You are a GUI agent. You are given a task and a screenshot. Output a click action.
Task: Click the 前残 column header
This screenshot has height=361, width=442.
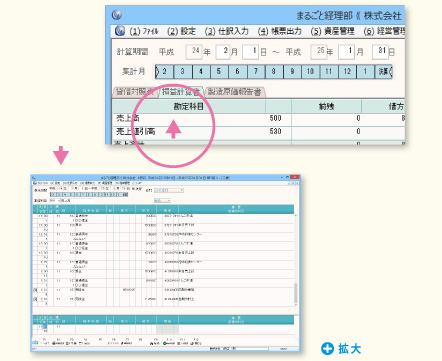pos(326,106)
